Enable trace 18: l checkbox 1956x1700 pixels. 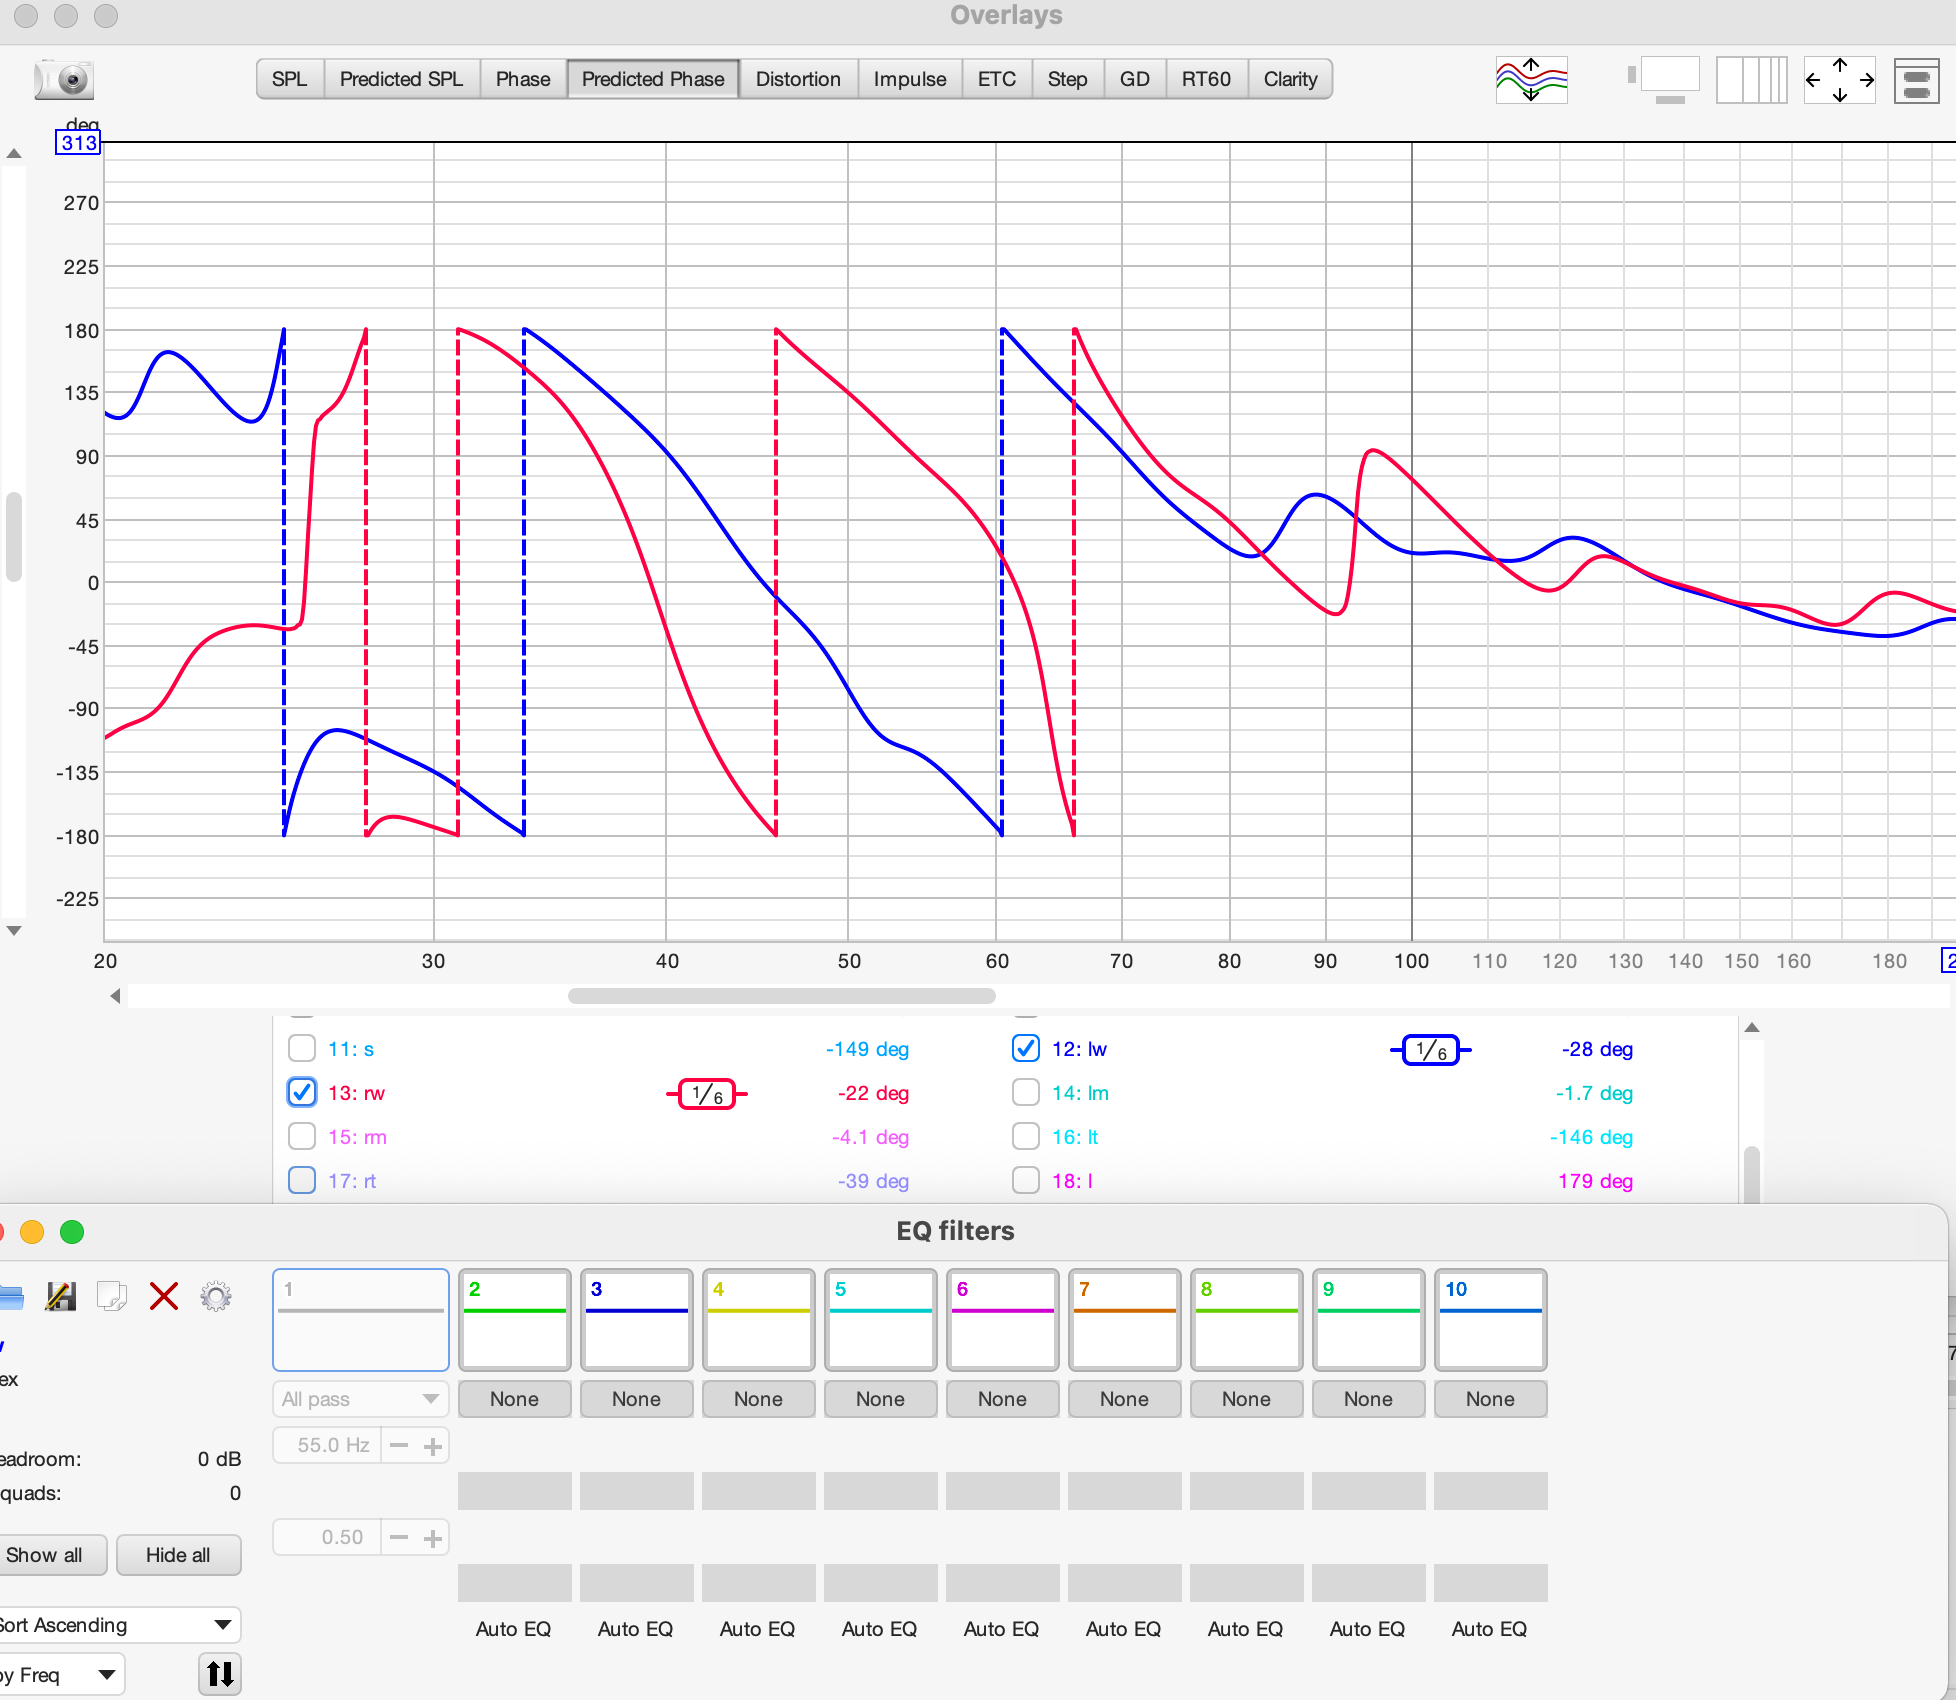point(1026,1181)
